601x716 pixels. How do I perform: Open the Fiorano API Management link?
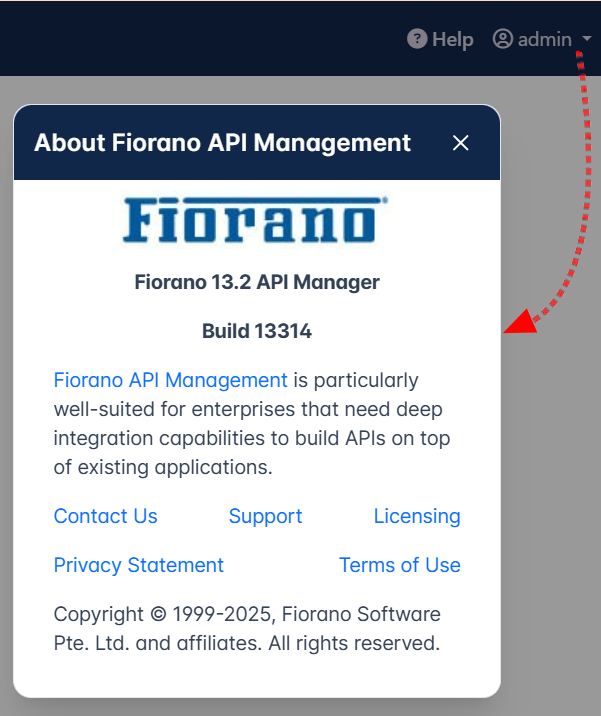click(170, 380)
